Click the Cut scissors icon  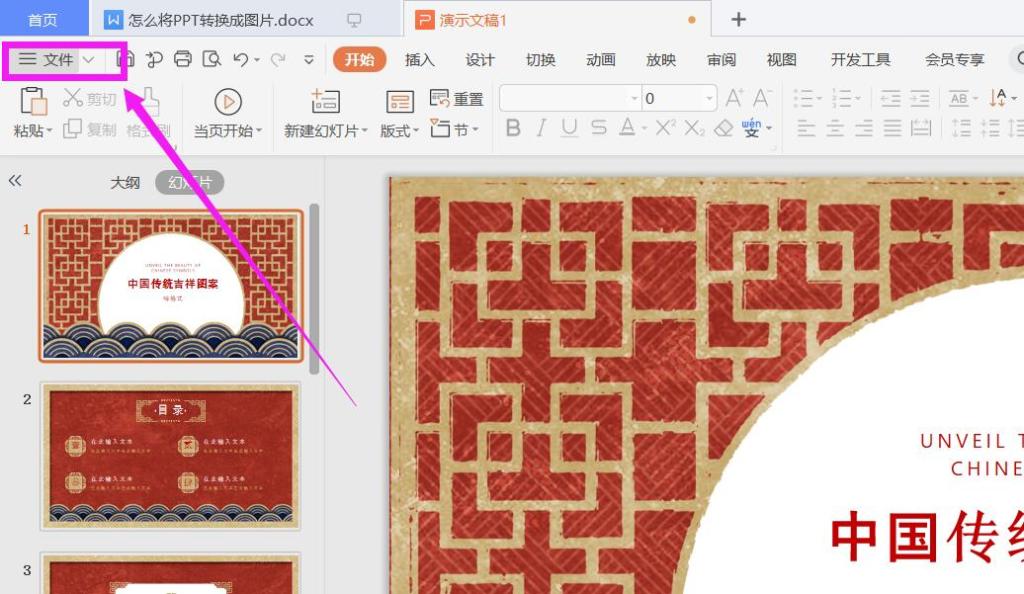[72, 98]
